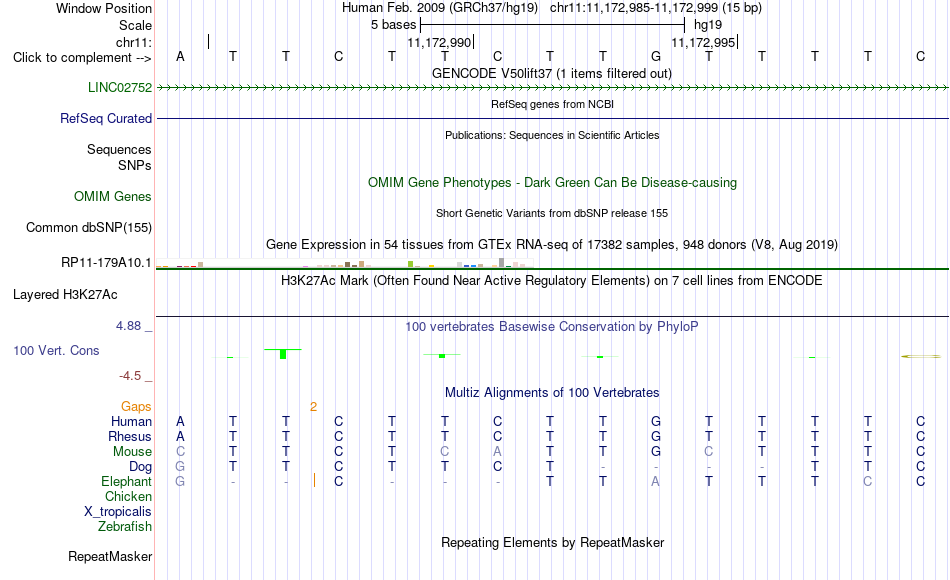Image resolution: width=950 pixels, height=580 pixels.
Task: Click the 11,172,990 ruler coordinate
Action: click(x=439, y=42)
